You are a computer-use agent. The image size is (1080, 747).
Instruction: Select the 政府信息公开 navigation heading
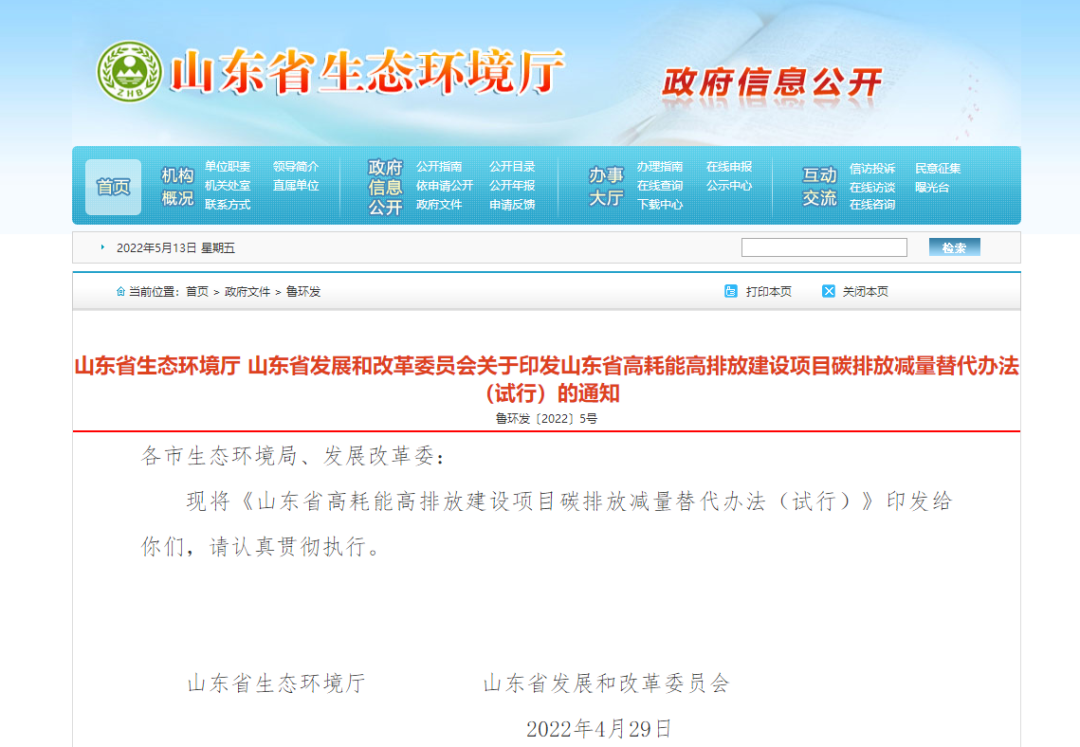(x=385, y=187)
